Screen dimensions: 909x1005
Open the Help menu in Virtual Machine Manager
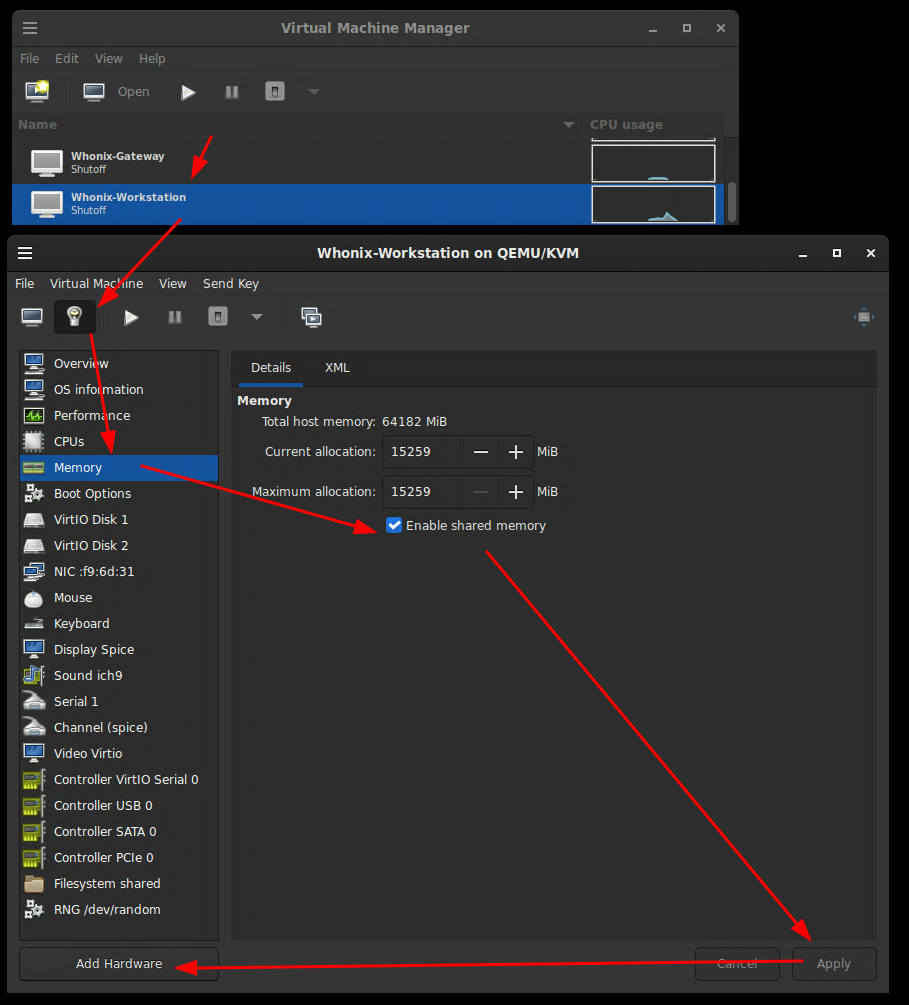(152, 58)
